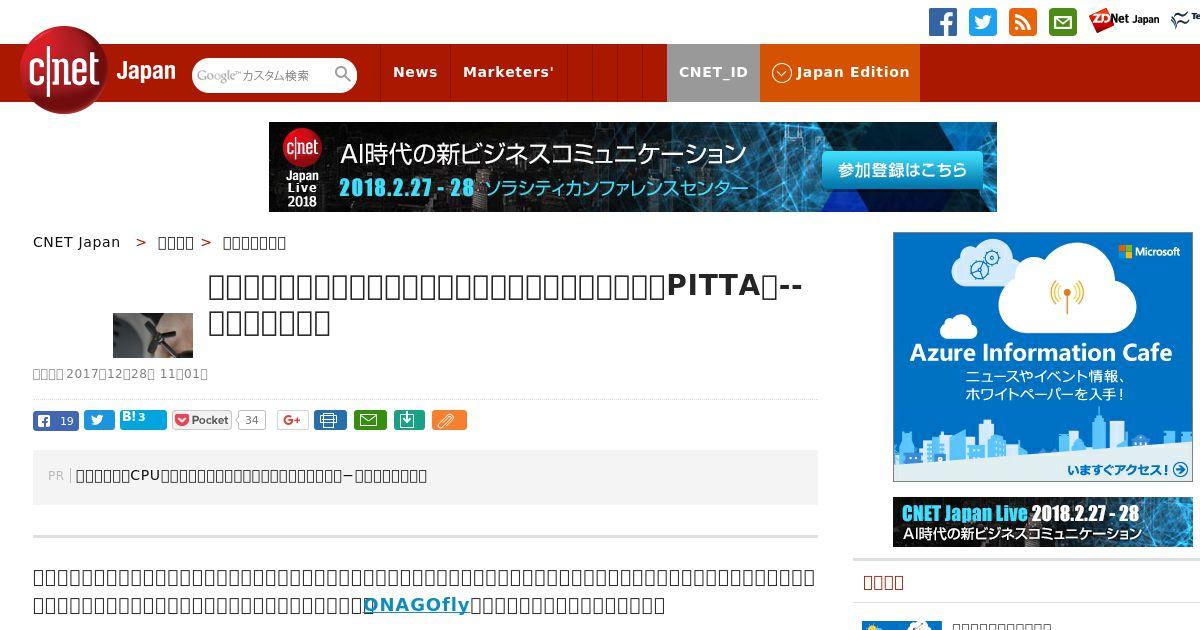Viewport: 1200px width, 630px height.
Task: Open the third breadcrumb category link
Action: point(254,242)
